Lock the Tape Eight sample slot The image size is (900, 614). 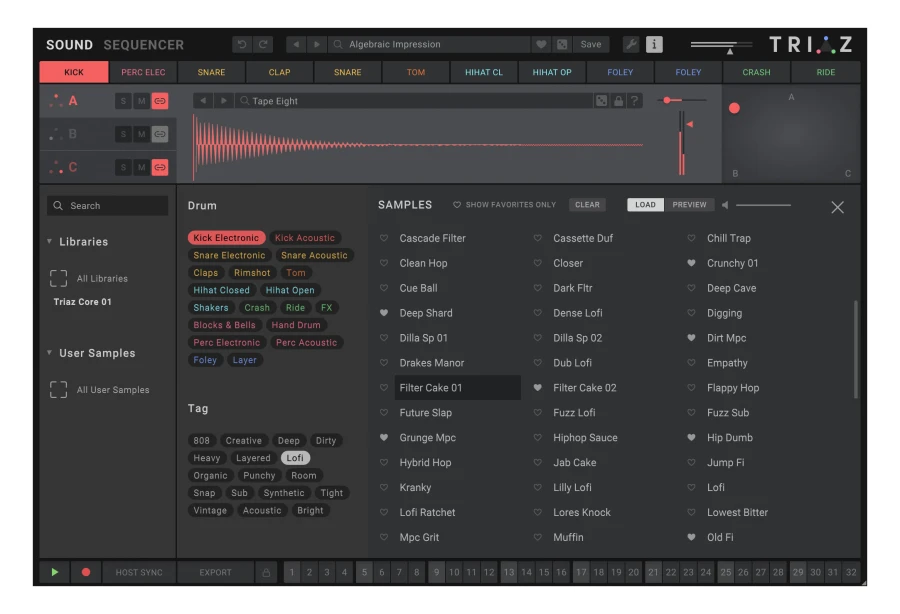coord(618,101)
